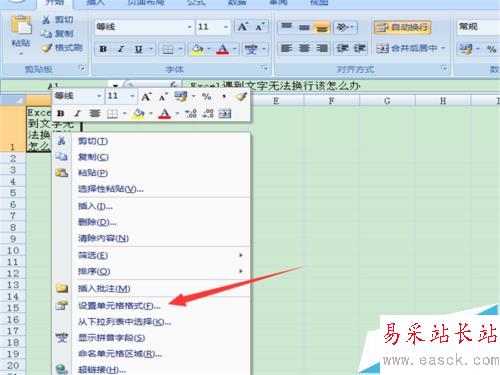Click the ribbon percent style button
Viewport: 500px width, 375px height.
click(491, 49)
